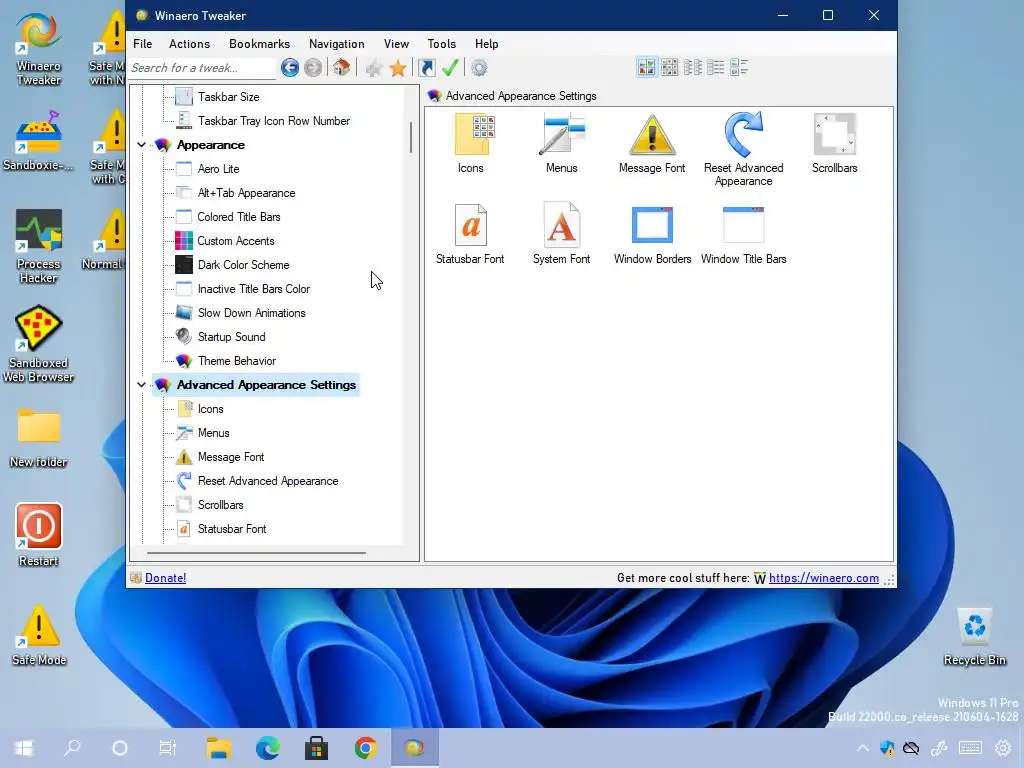Open System Font icon in right pane
This screenshot has width=1024, height=768.
(562, 234)
